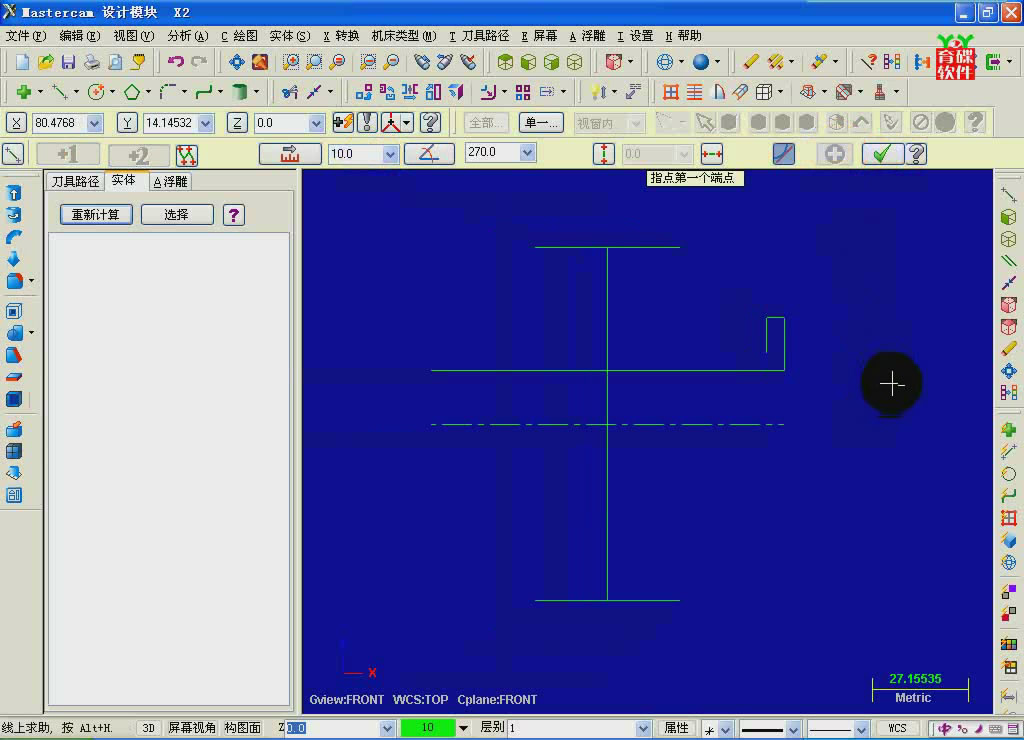Image resolution: width=1024 pixels, height=740 pixels.
Task: Click the FastPoint plus-lightning icon
Action: (343, 122)
